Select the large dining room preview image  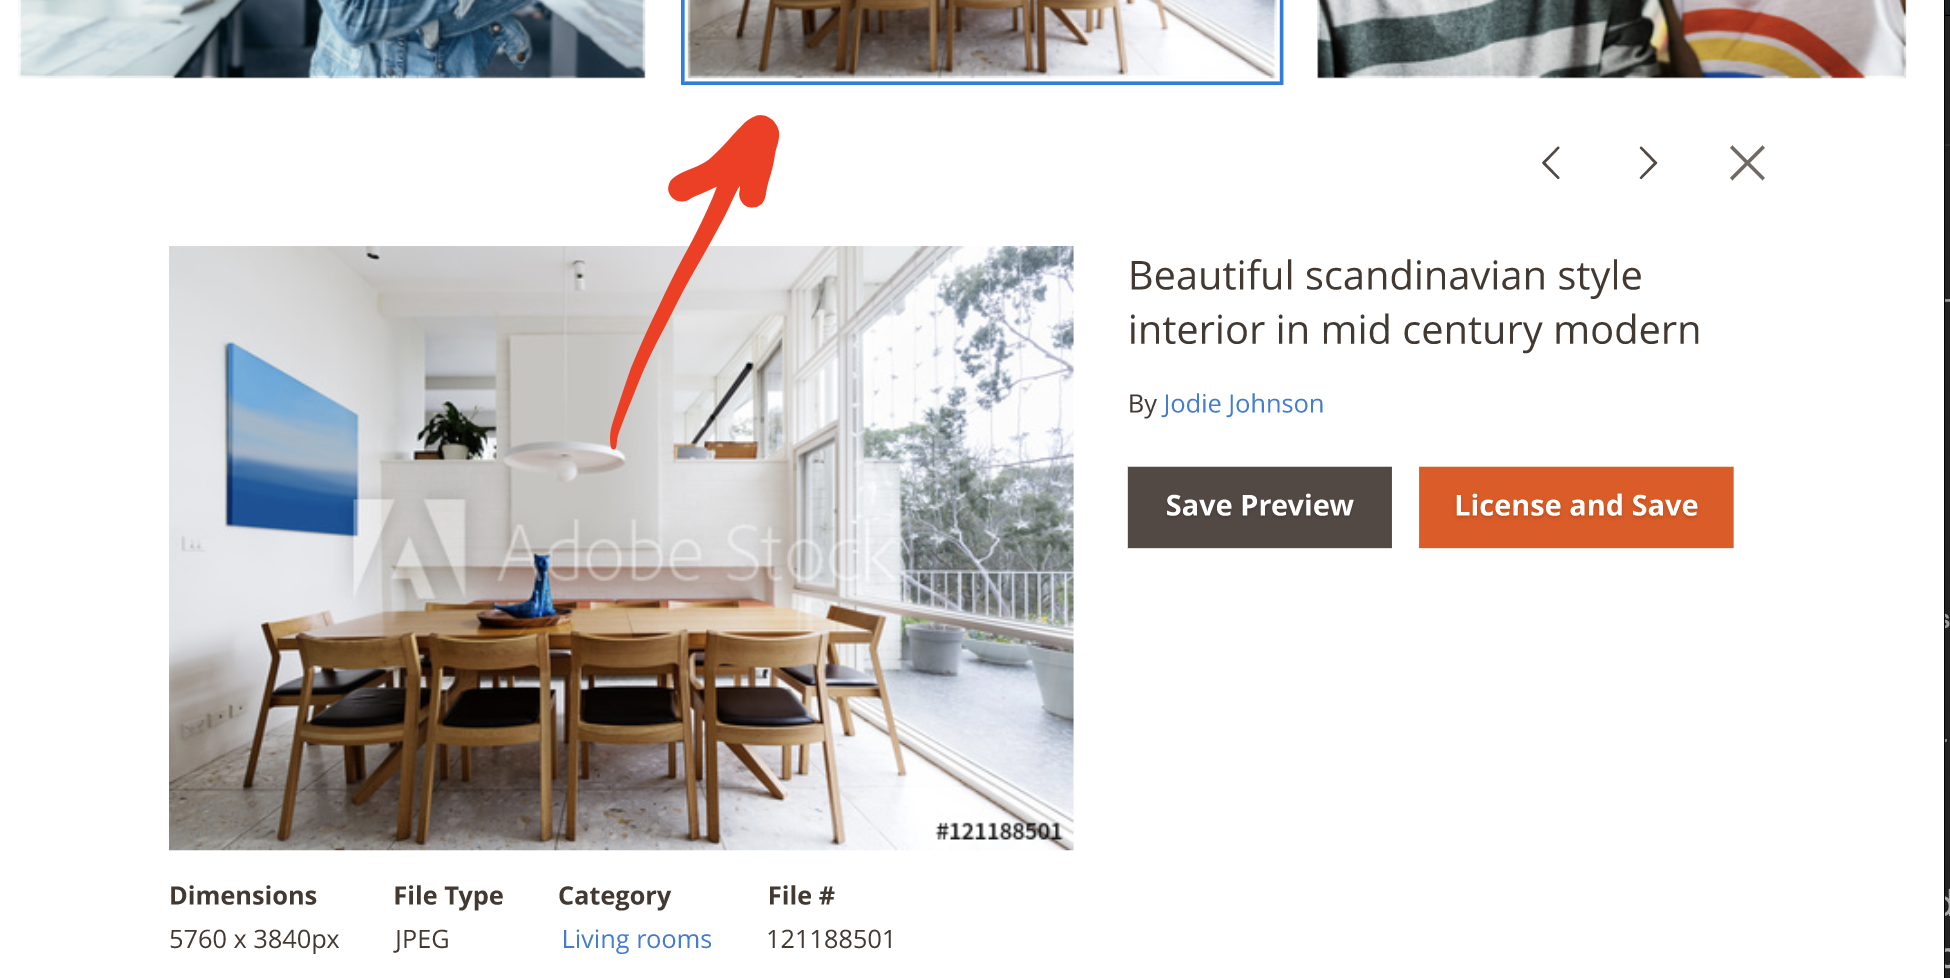(621, 548)
